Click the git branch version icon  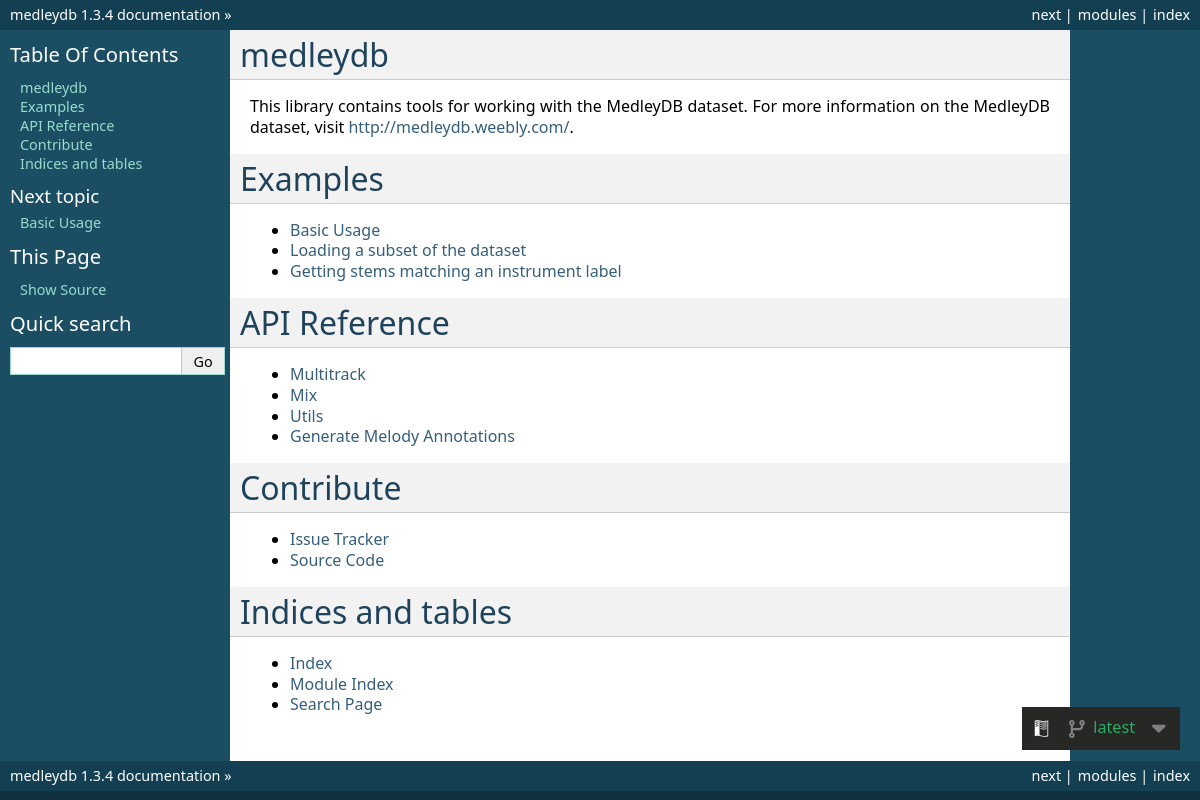(1076, 728)
